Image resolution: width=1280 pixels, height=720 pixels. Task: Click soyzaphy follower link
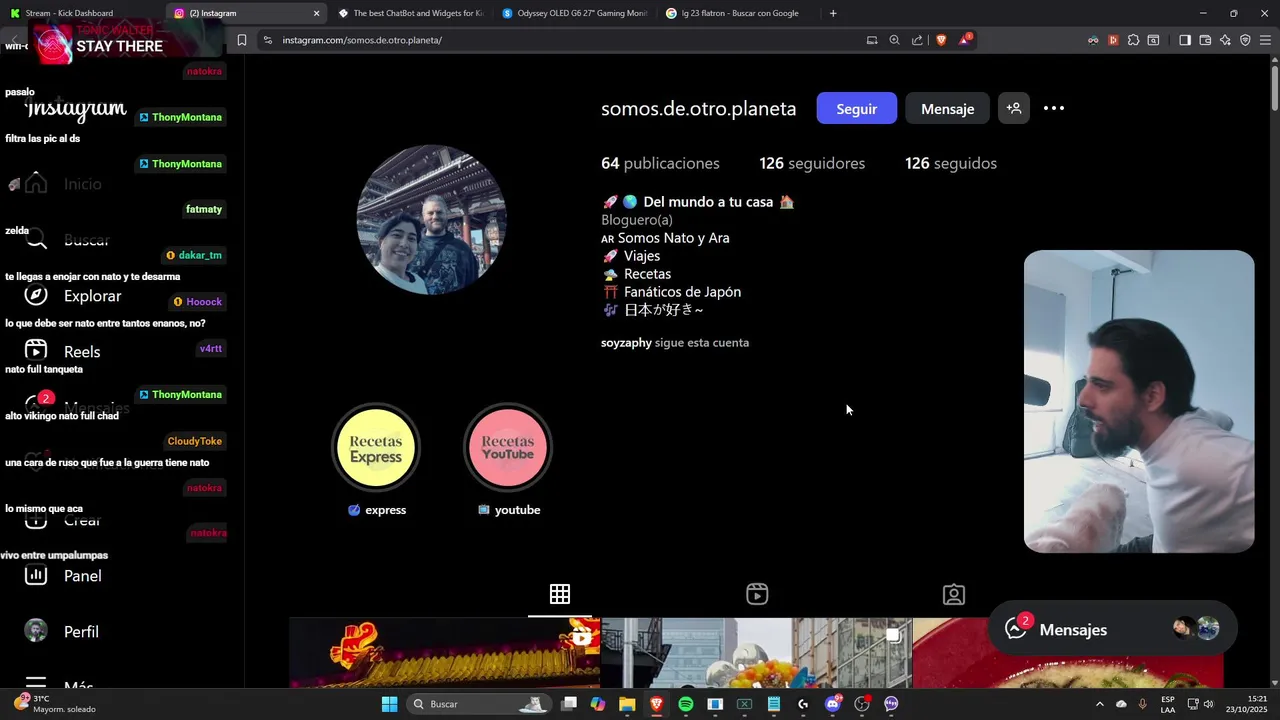tap(626, 342)
